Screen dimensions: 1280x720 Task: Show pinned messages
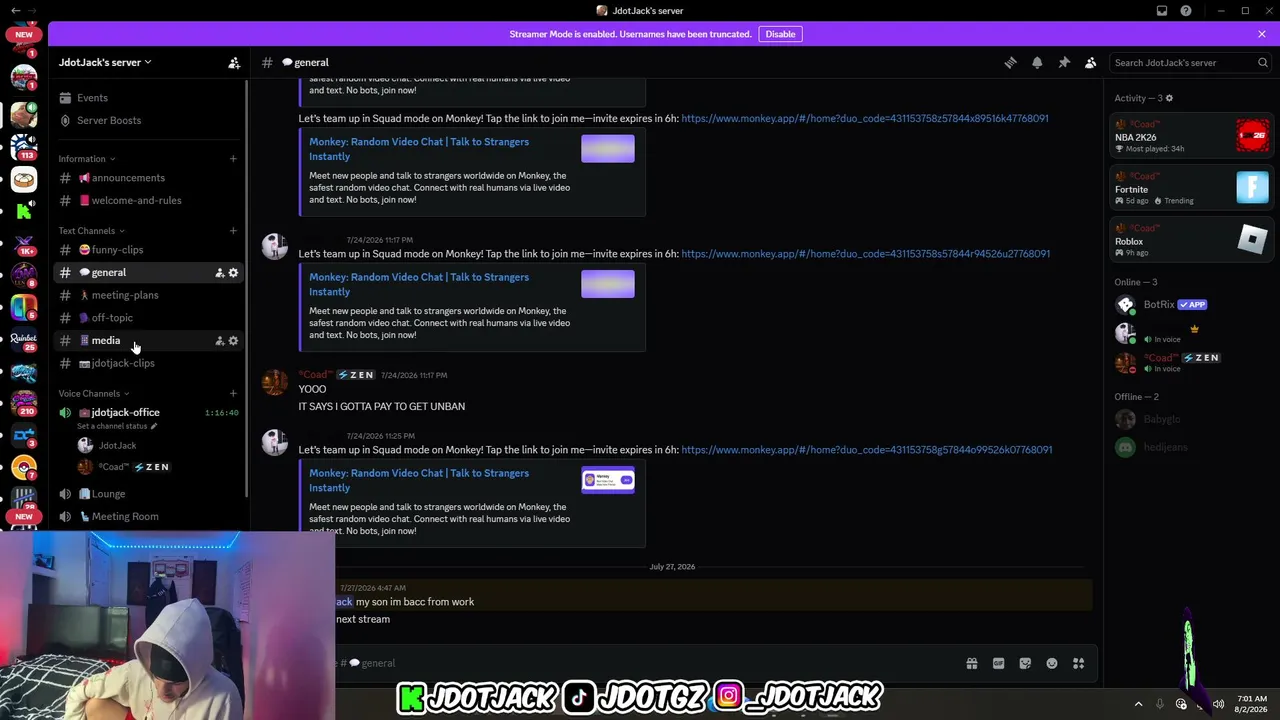tap(1064, 62)
